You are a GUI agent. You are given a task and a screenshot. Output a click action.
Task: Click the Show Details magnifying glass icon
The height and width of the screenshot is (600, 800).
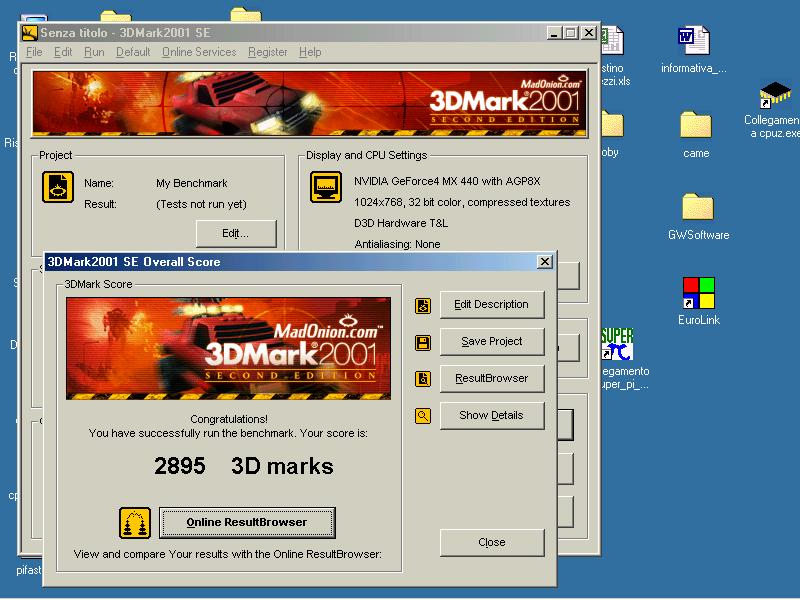click(422, 416)
